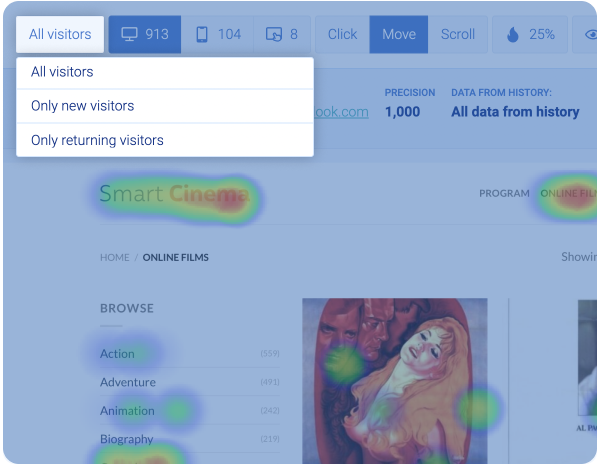597x464 pixels.
Task: Open the partially hidden ook.com link
Action: point(341,112)
